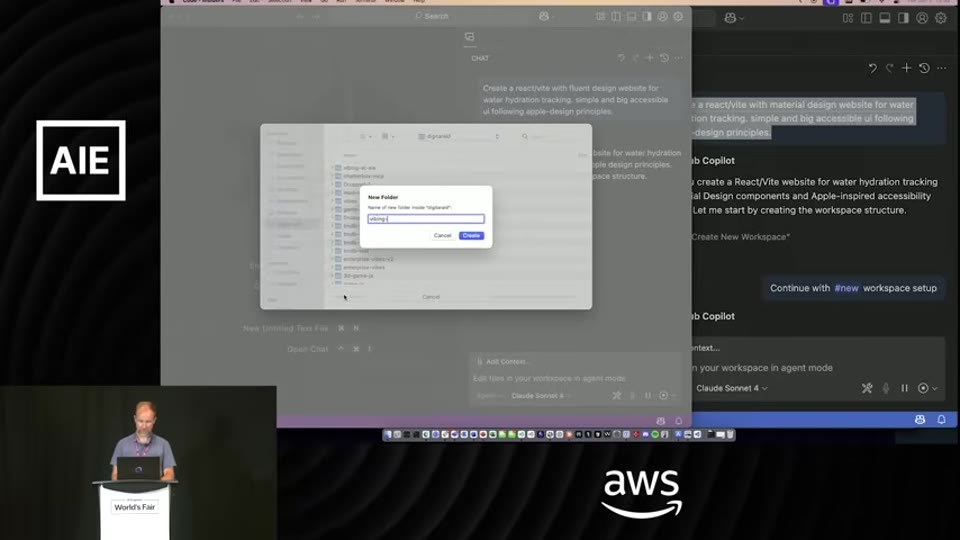
Task: Open Settings gear in right window
Action: [941, 18]
